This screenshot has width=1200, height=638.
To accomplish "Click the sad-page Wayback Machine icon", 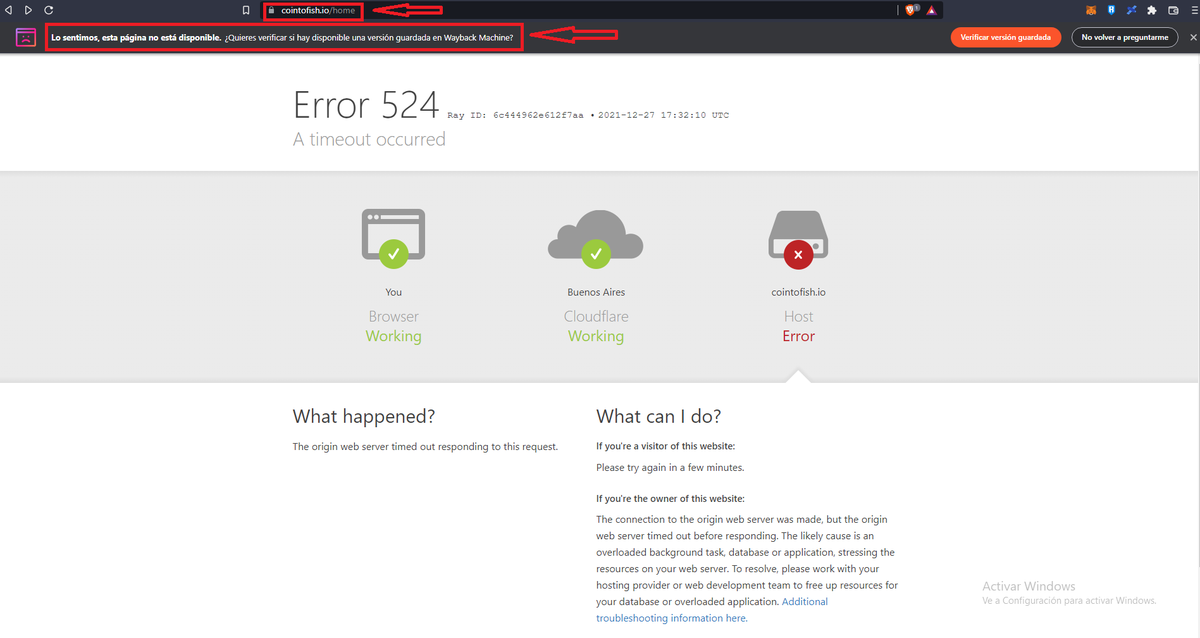I will point(26,38).
